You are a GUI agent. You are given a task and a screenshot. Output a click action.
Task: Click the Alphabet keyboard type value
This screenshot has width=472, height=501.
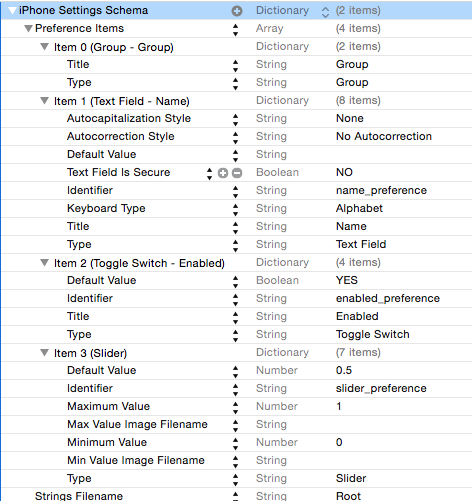(x=359, y=208)
